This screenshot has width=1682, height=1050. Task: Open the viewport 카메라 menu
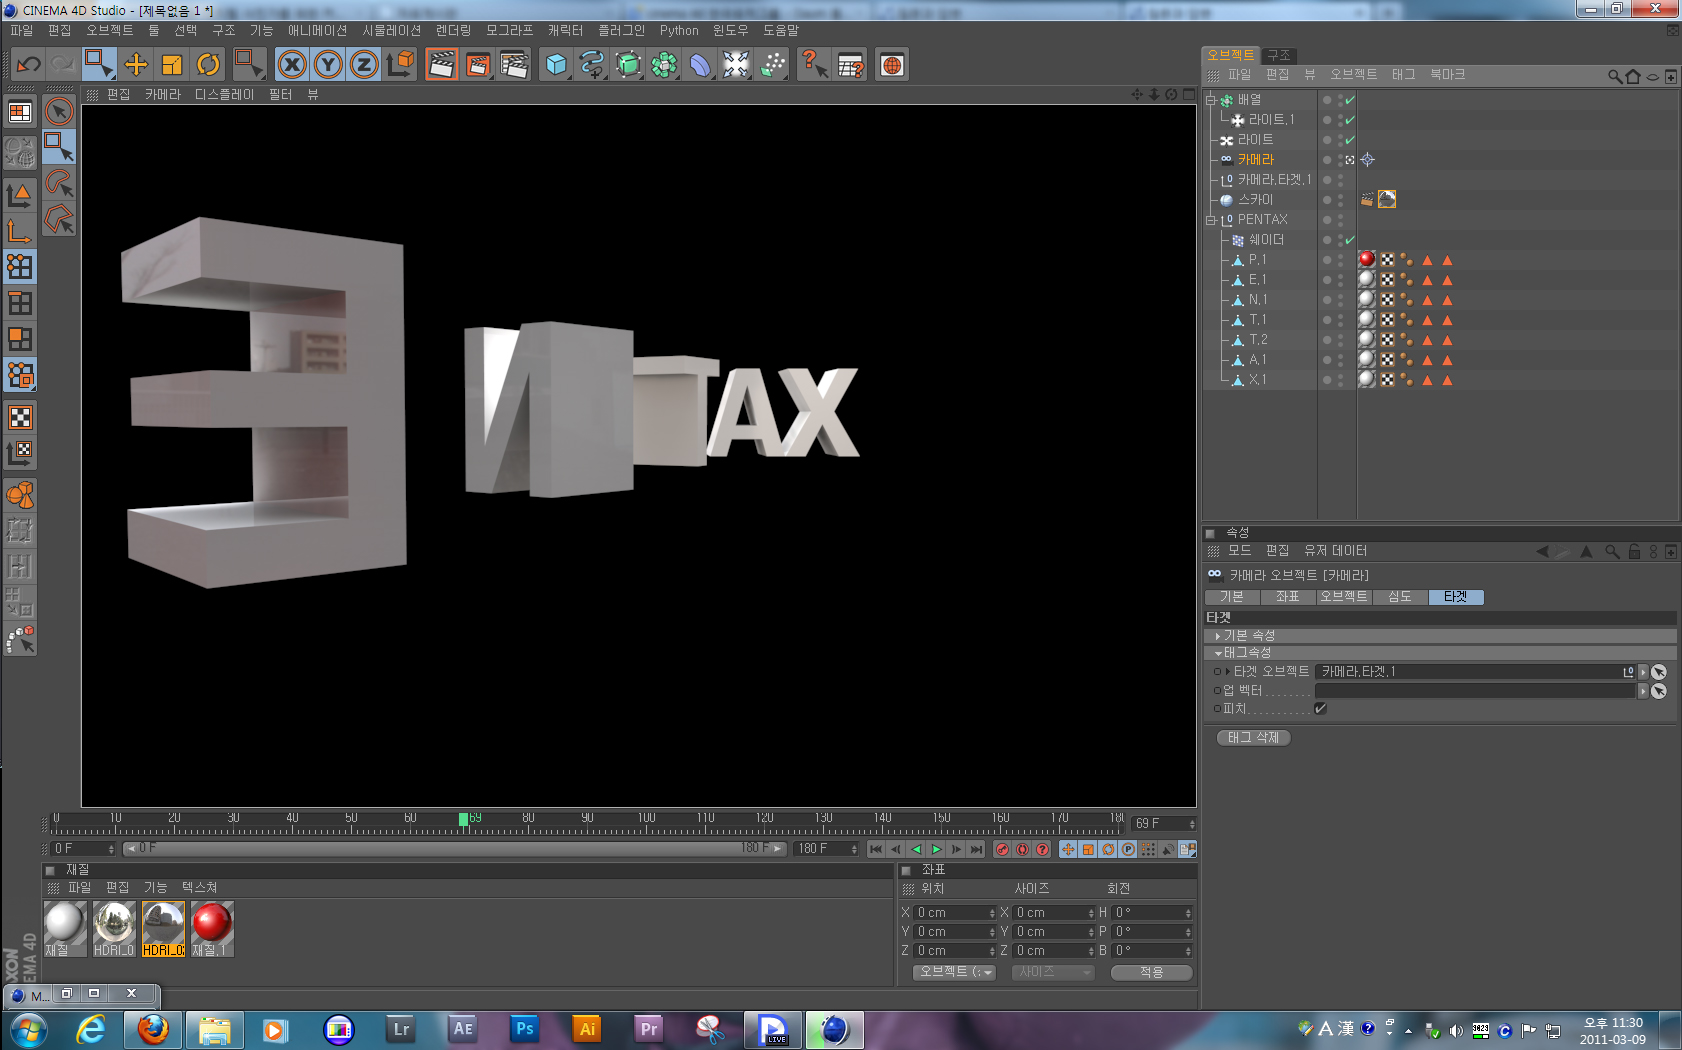(162, 94)
